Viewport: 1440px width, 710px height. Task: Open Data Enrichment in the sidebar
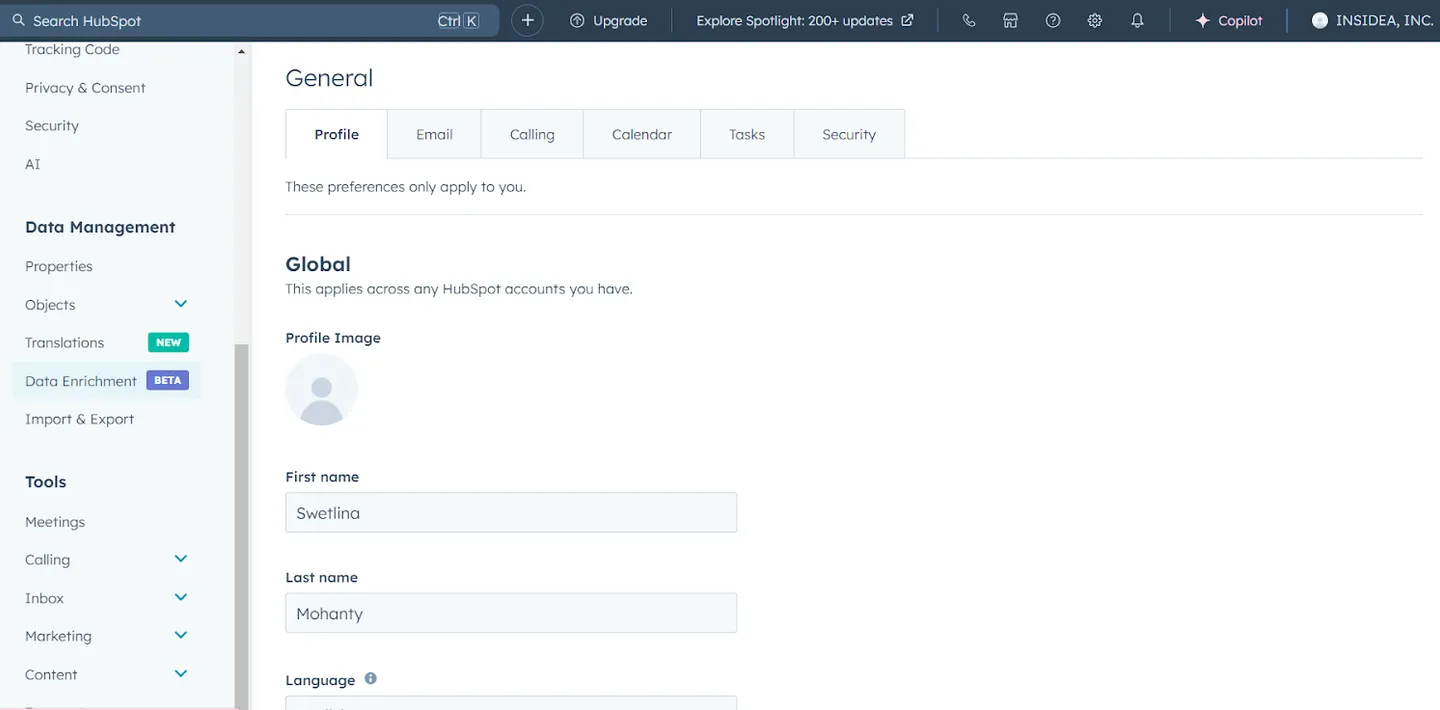[81, 381]
